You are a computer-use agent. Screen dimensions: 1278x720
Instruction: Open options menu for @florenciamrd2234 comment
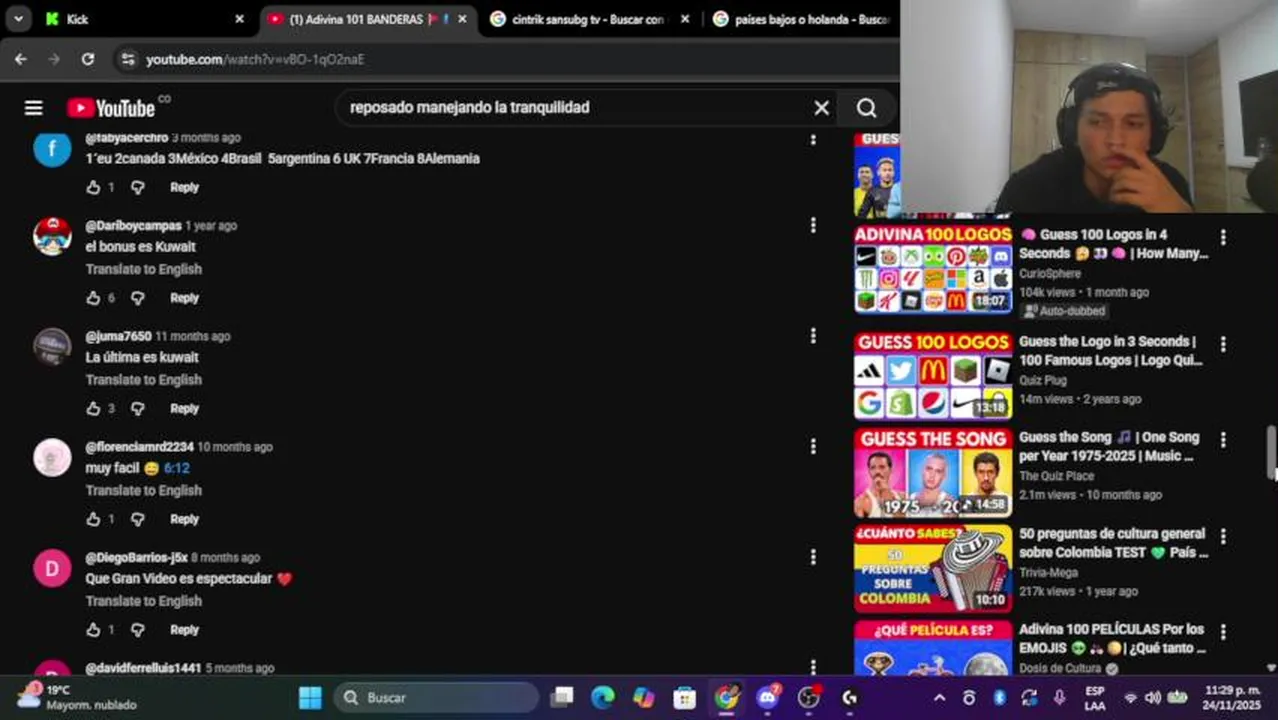[813, 446]
